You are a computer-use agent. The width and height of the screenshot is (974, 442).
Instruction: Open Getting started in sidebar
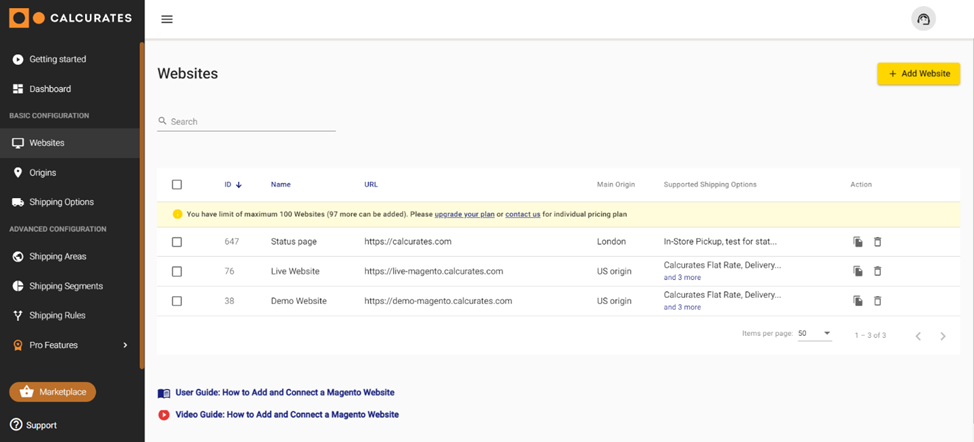70,59
